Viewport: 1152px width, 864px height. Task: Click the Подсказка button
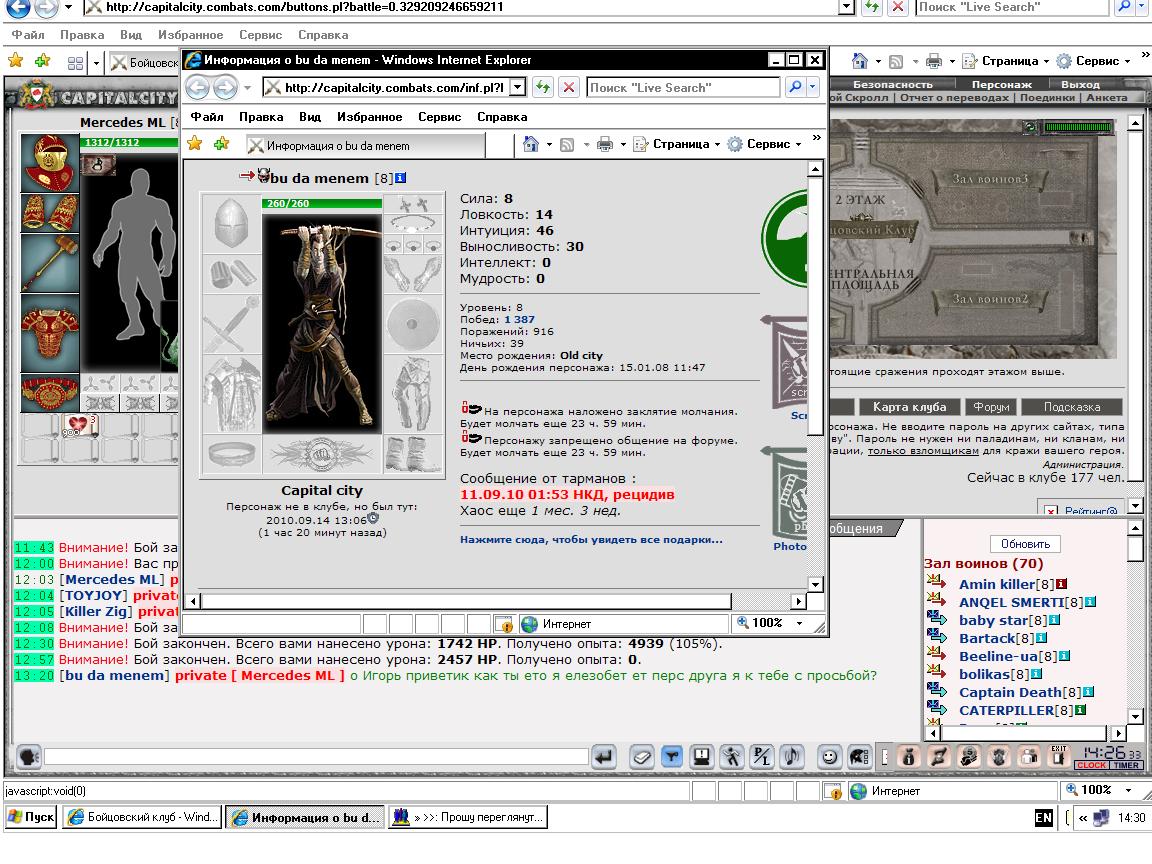point(1072,406)
